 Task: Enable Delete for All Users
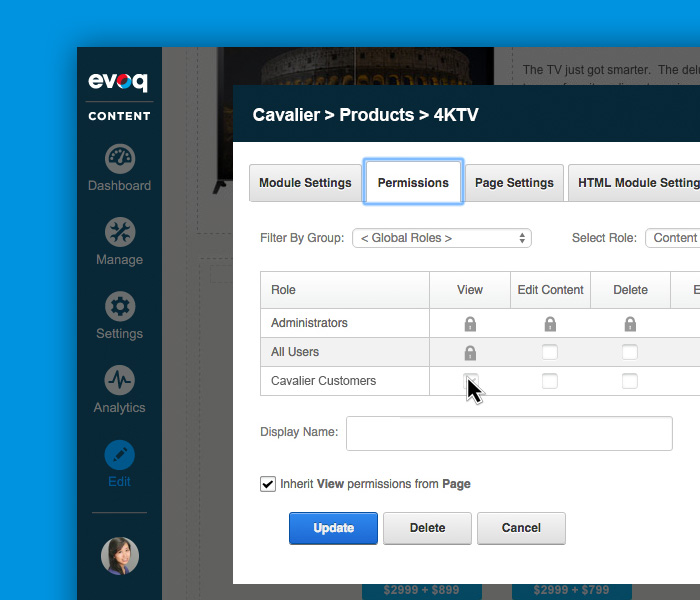629,352
